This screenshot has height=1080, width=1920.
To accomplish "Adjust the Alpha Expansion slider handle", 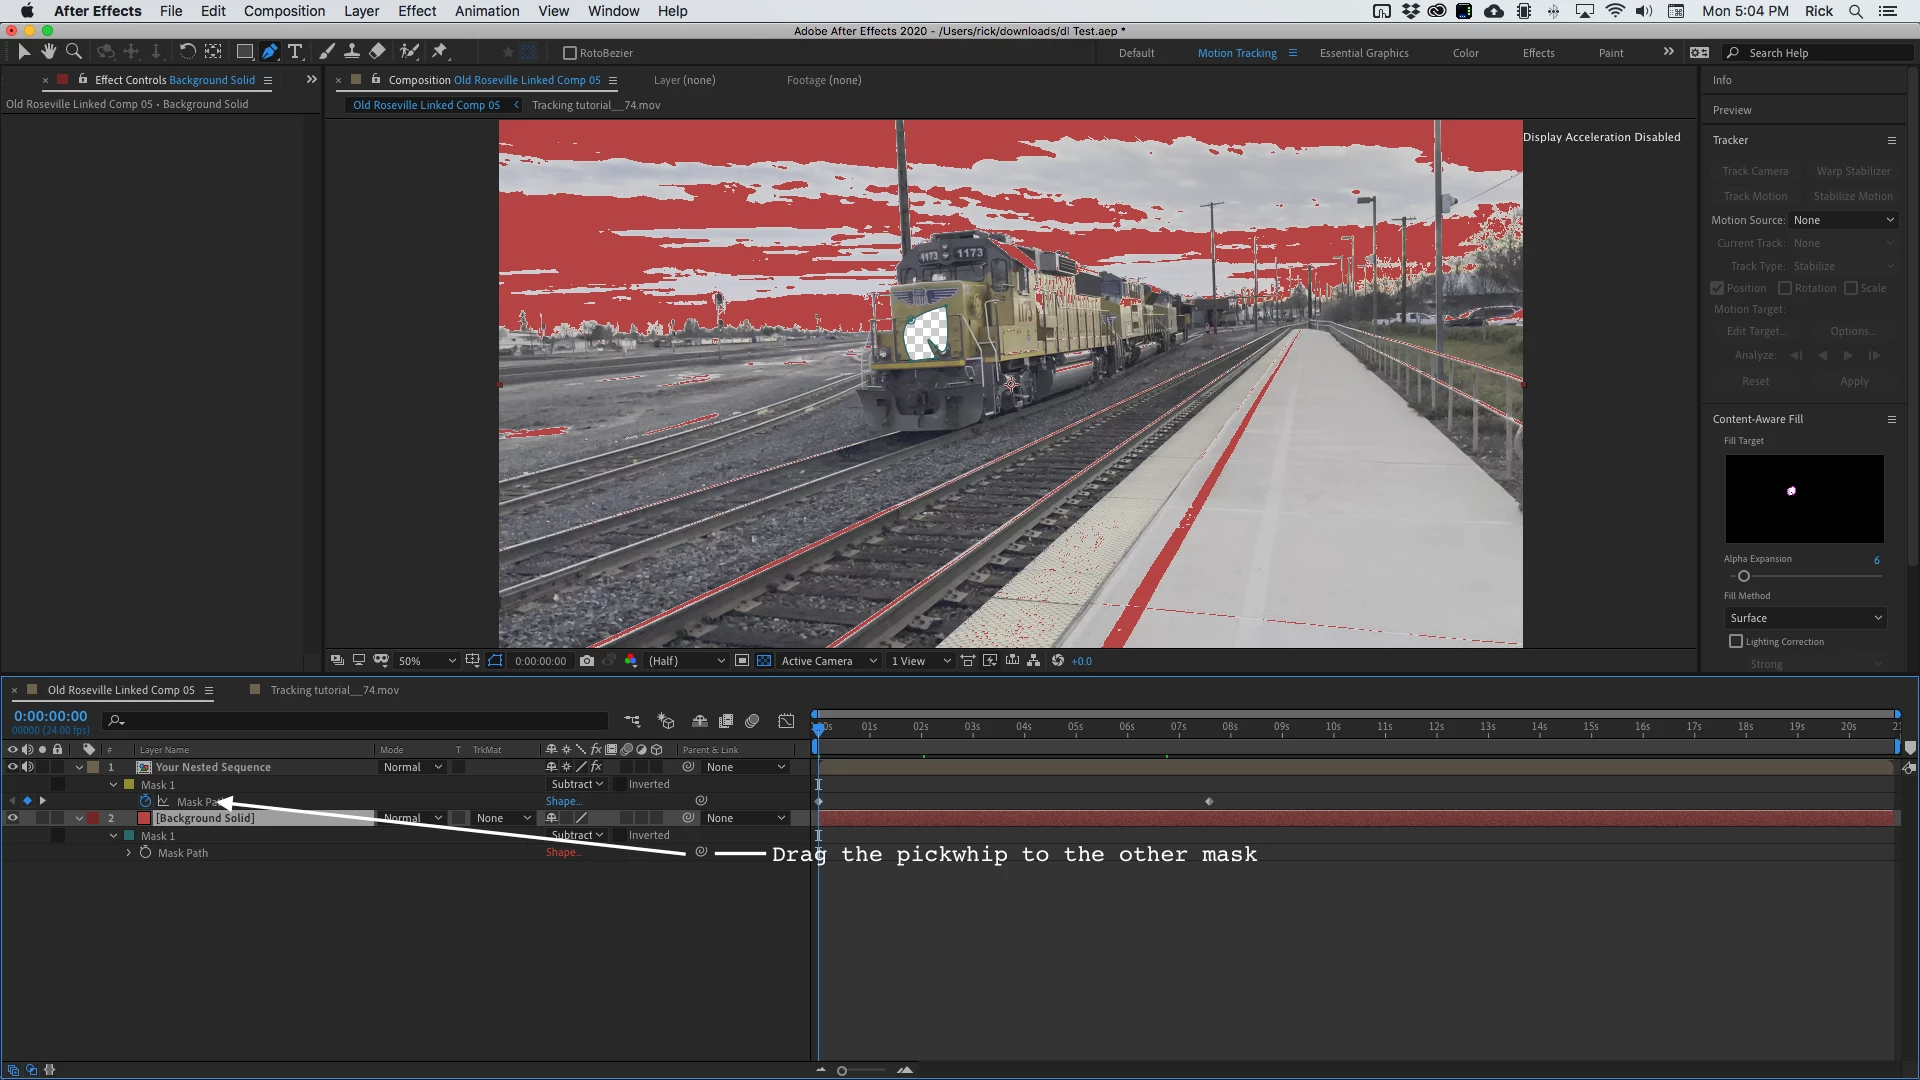I will point(1744,576).
